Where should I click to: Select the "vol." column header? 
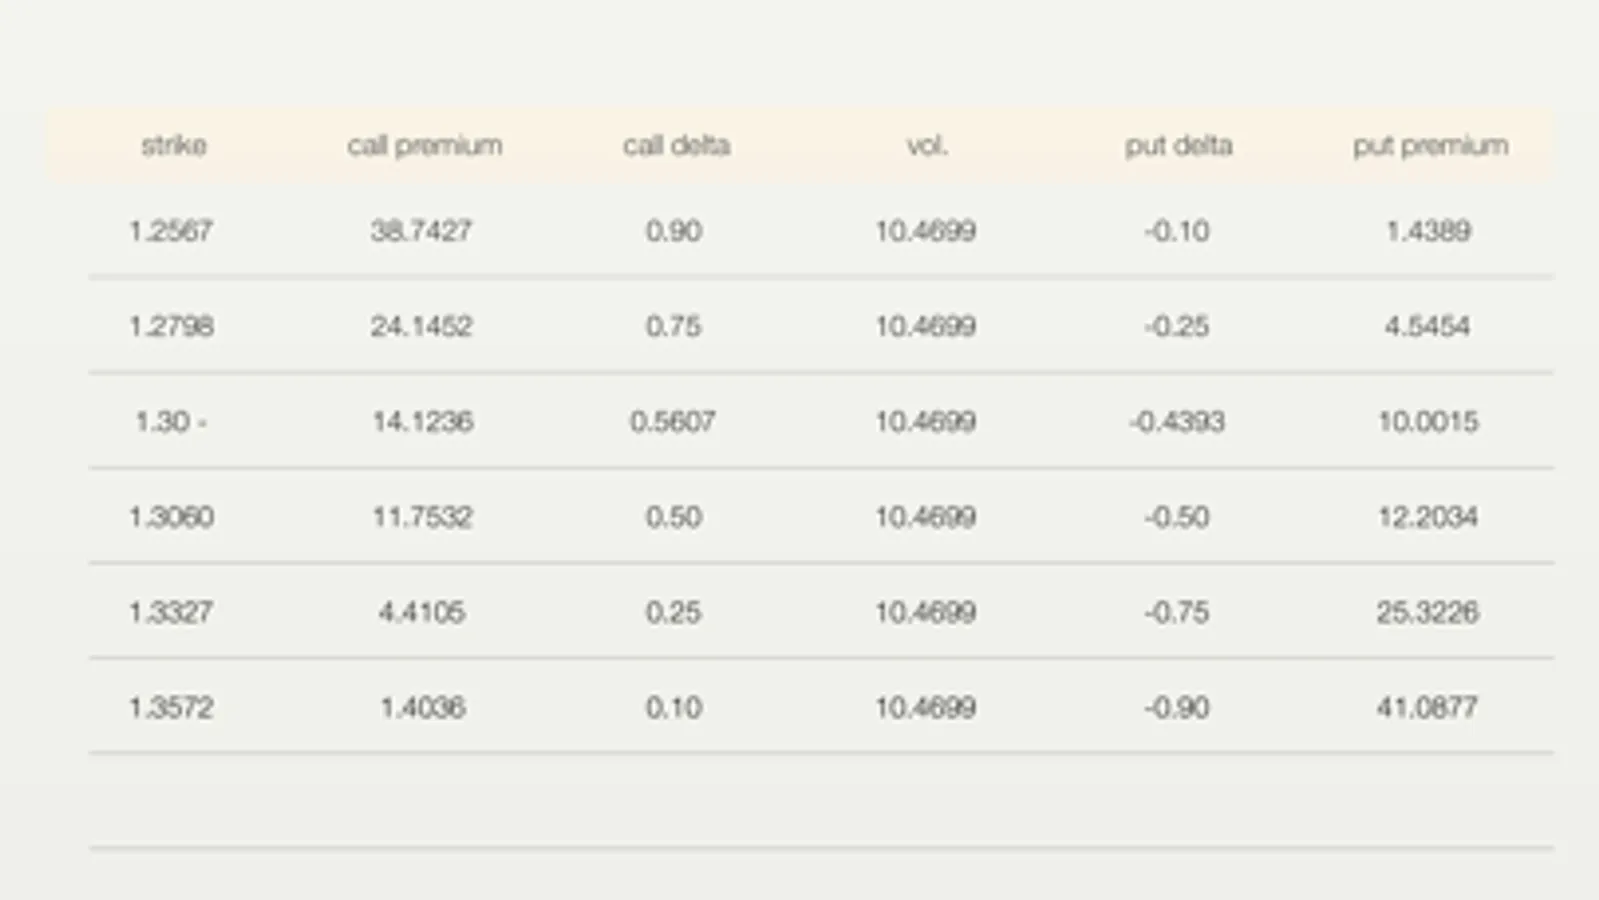926,145
